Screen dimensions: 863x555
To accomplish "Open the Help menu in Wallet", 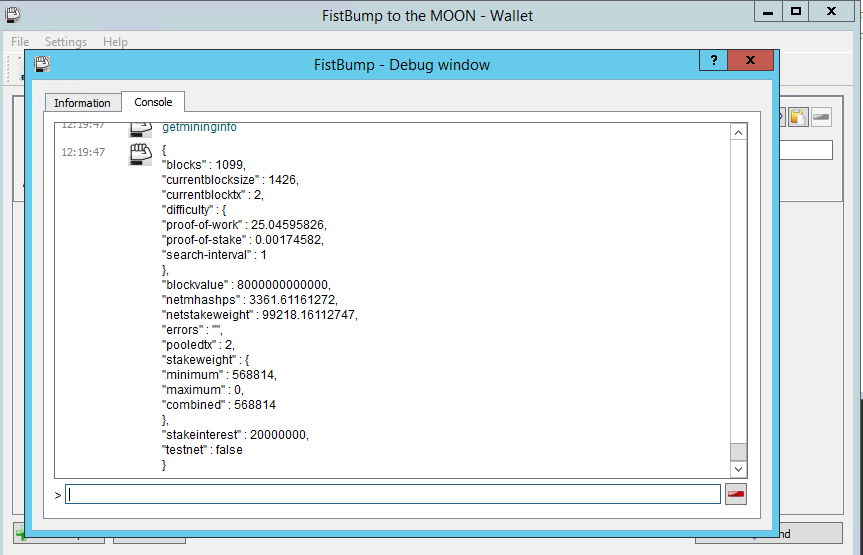I will (x=115, y=42).
